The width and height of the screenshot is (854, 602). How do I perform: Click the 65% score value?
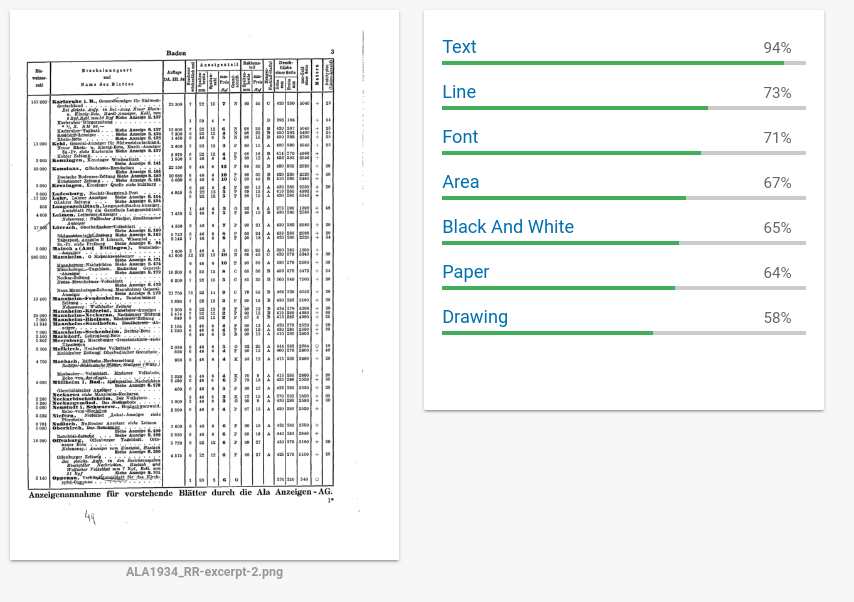777,228
